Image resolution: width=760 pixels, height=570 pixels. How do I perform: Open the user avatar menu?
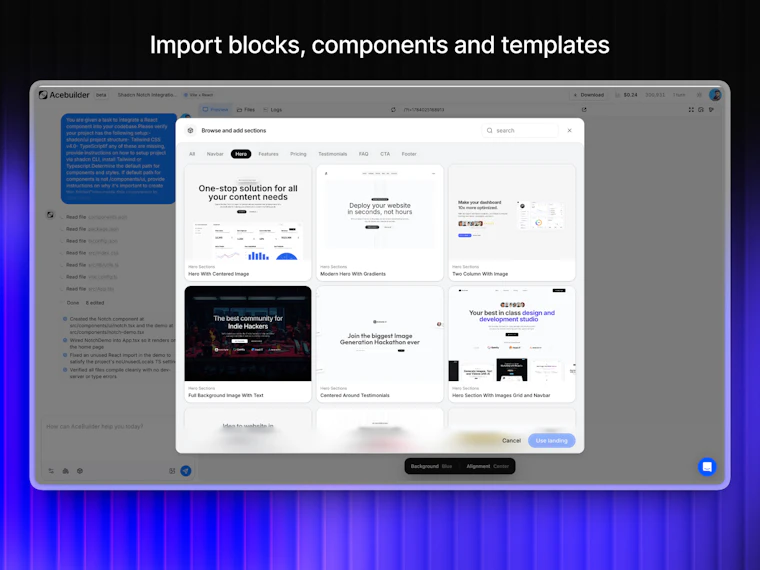click(715, 95)
